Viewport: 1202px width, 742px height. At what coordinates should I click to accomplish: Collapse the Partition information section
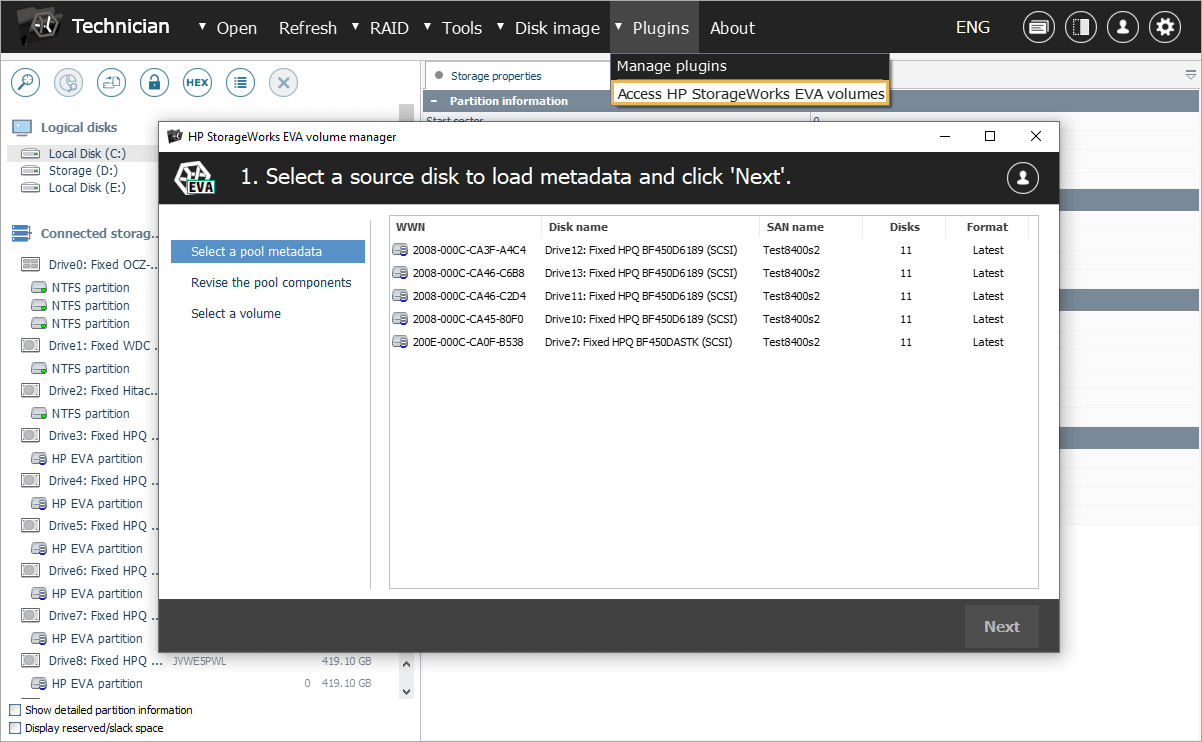pos(433,101)
